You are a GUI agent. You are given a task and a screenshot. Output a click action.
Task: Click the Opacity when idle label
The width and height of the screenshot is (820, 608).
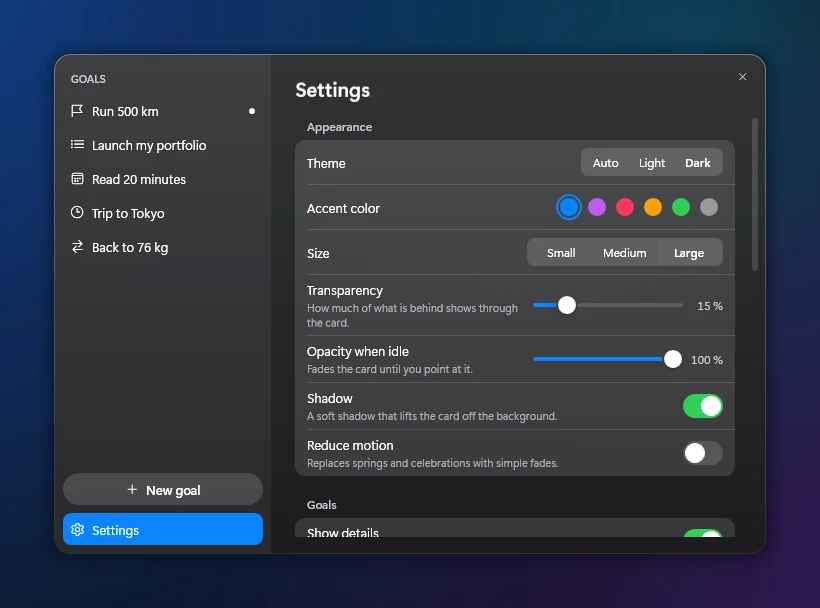(358, 351)
